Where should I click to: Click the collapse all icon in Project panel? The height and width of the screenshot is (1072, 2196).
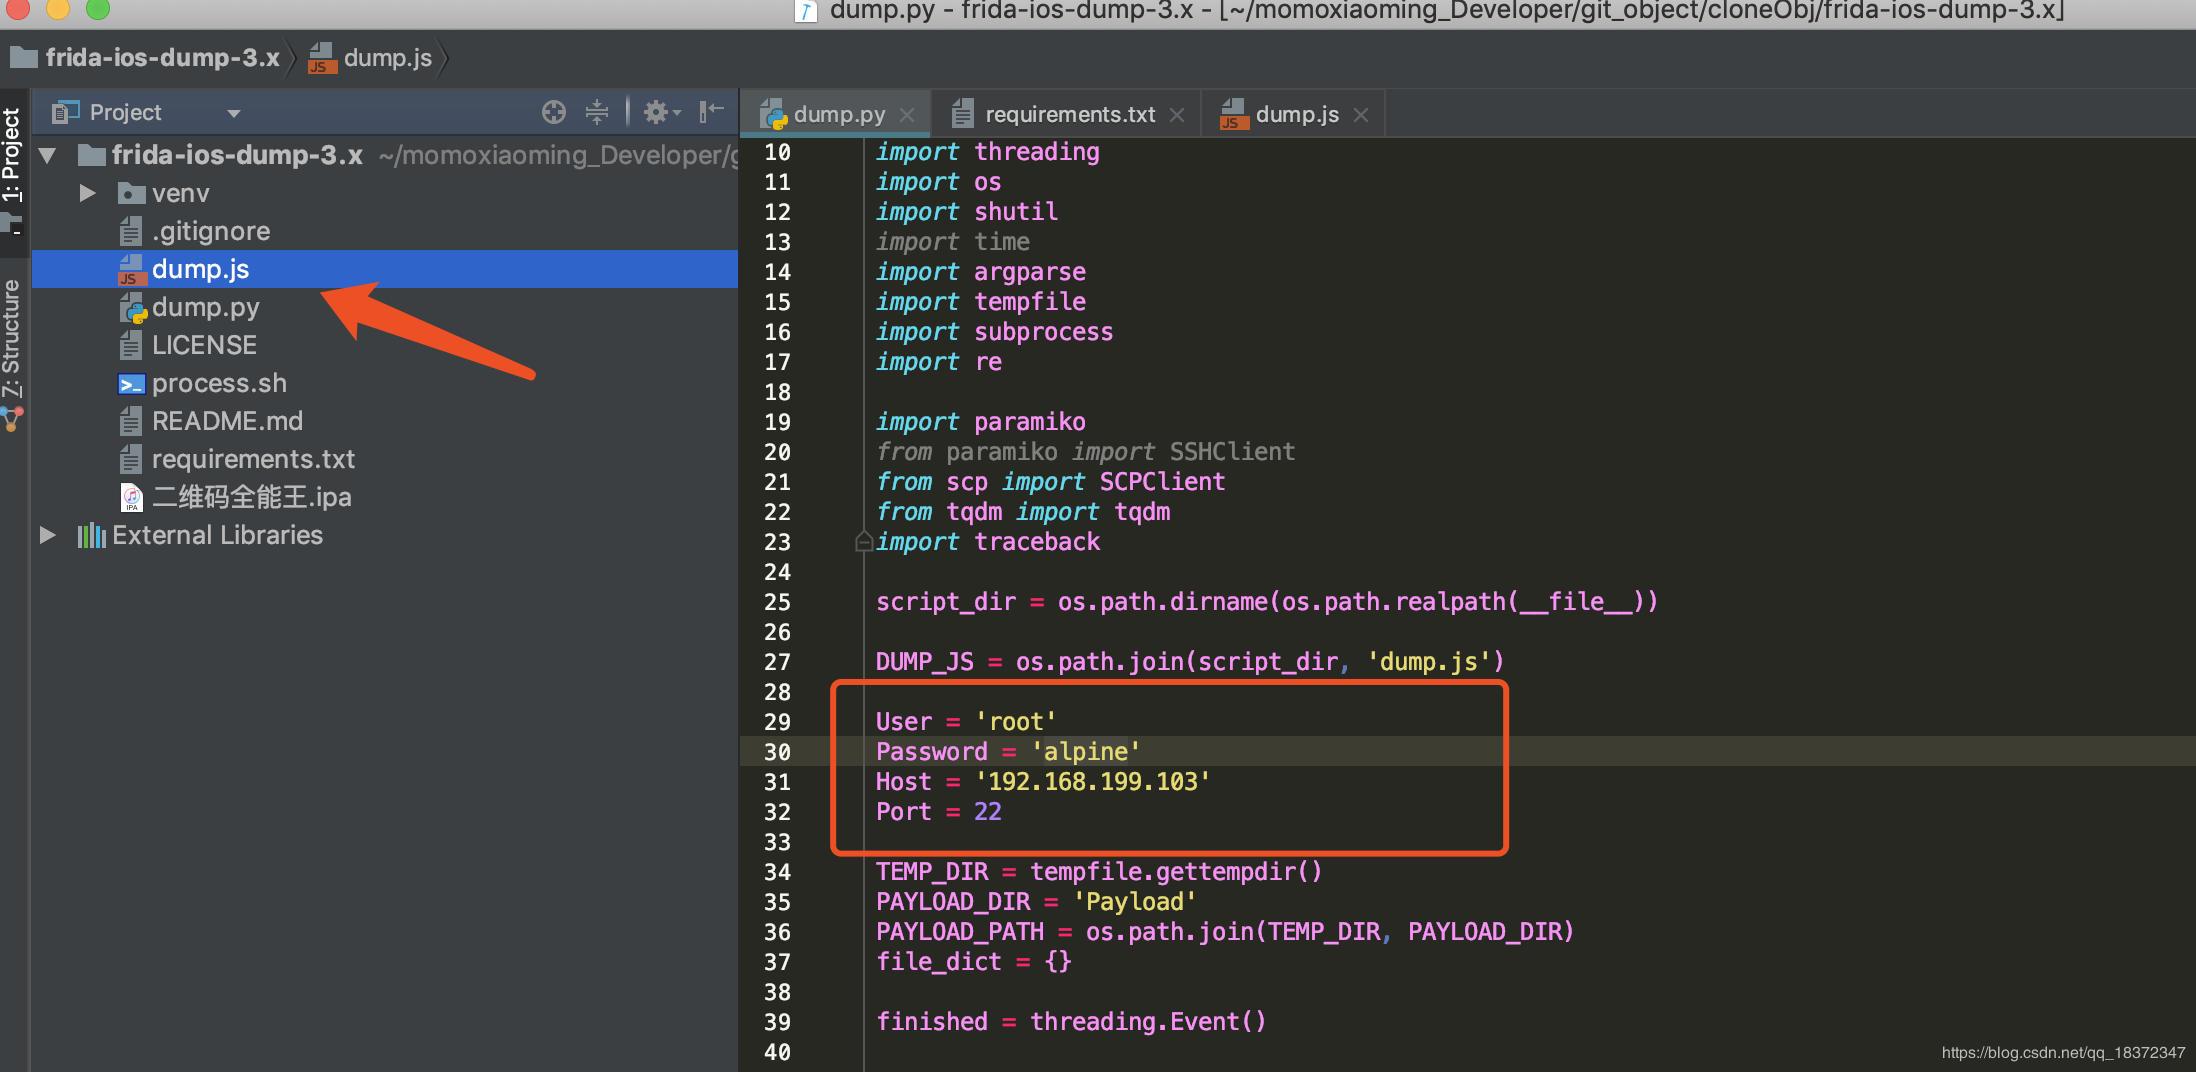pyautogui.click(x=597, y=112)
